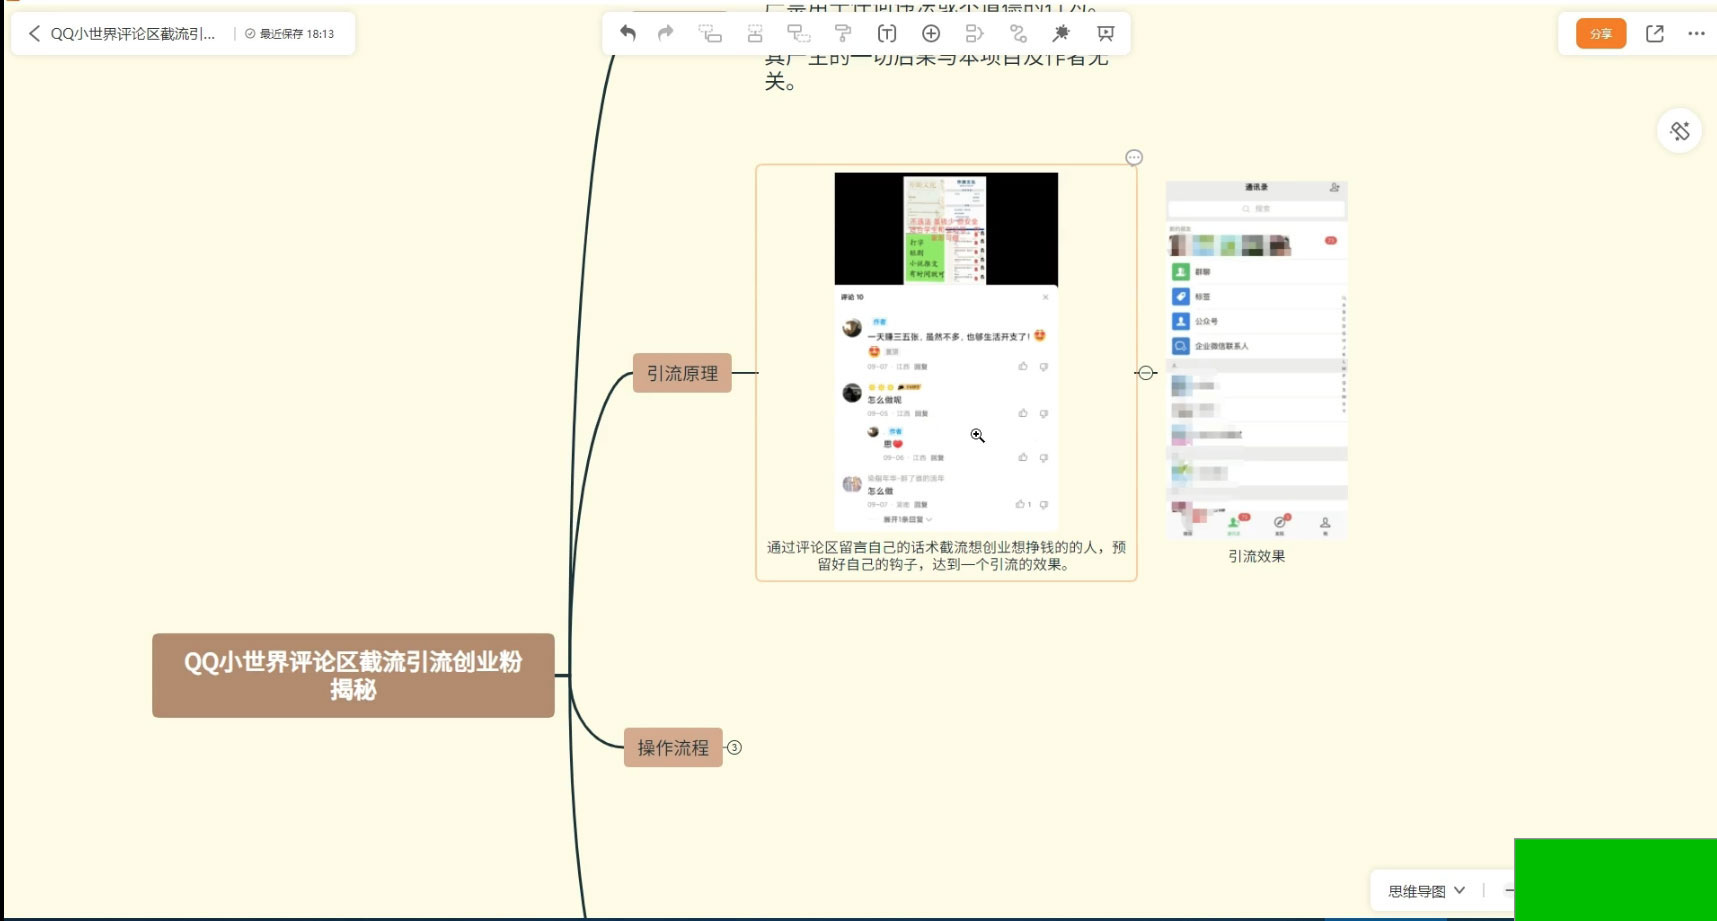Collapse the 引流原理 image node branch

click(x=1146, y=373)
